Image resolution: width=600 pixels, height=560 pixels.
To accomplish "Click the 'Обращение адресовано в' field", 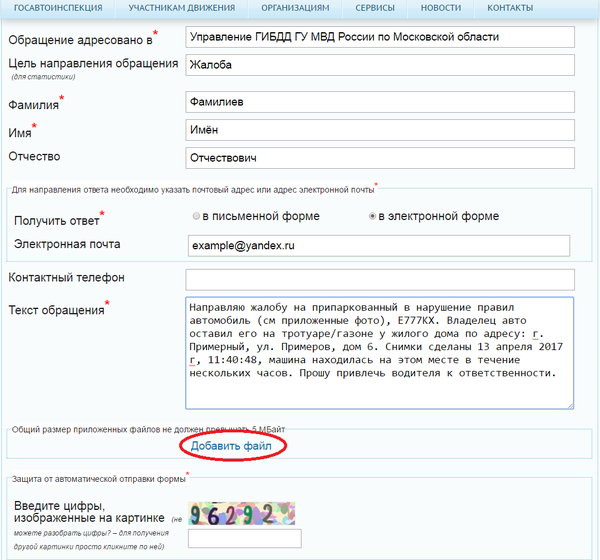I will (380, 37).
